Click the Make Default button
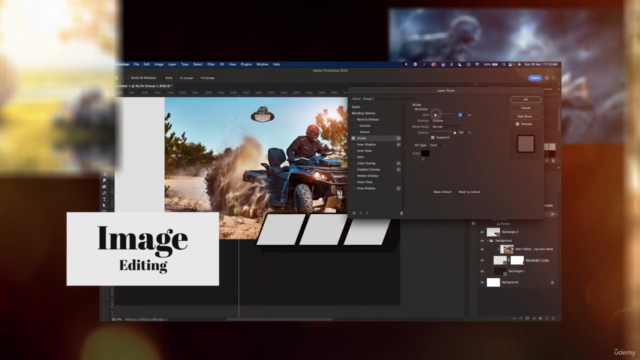 tap(442, 192)
